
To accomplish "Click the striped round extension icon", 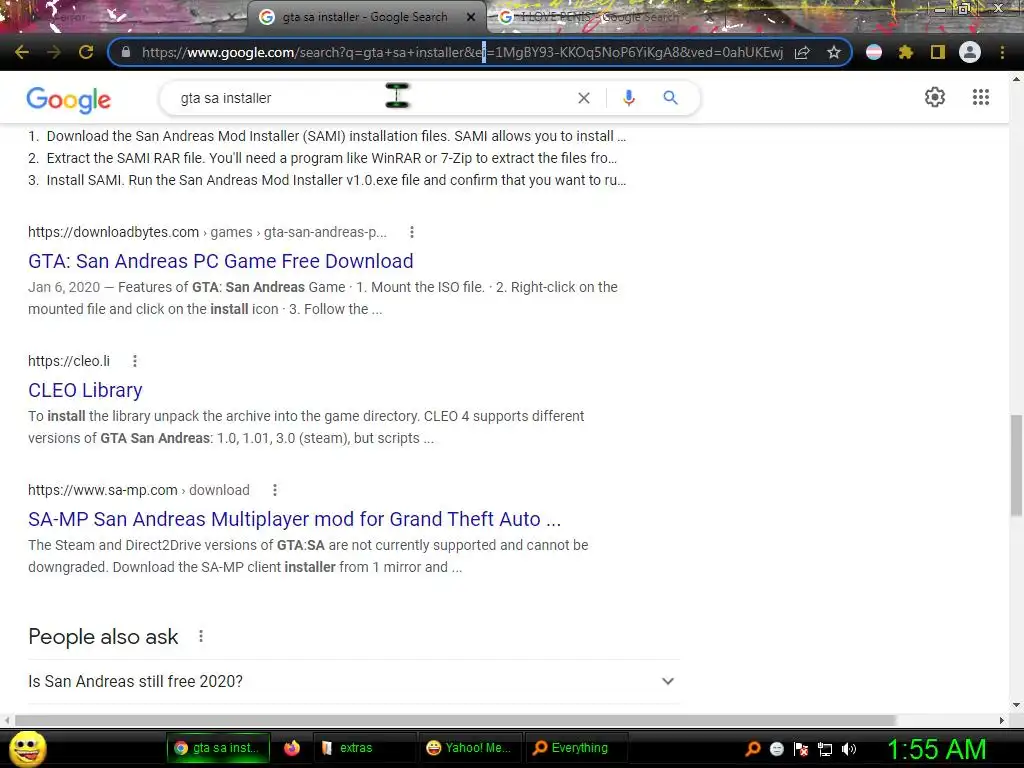I will 874,52.
